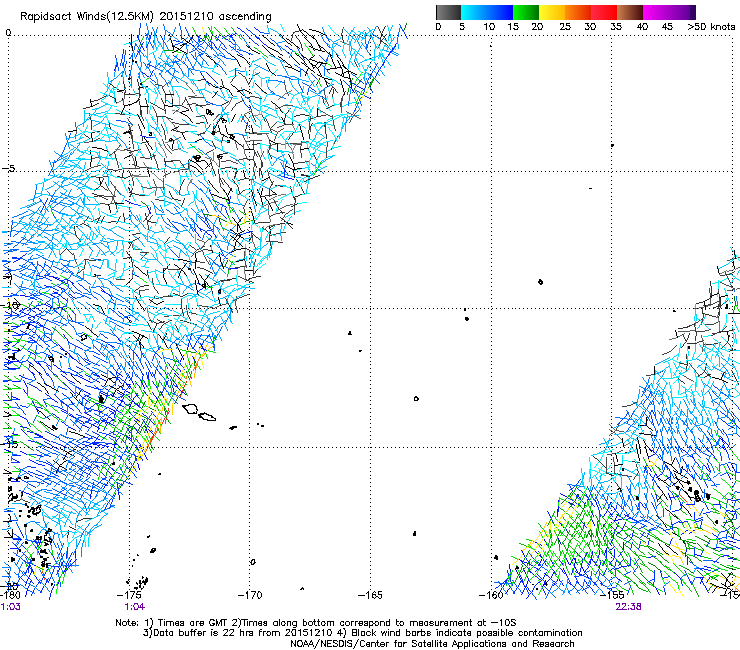
Task: Click the green 15-20 knots legend swatch
Action: [x=526, y=12]
